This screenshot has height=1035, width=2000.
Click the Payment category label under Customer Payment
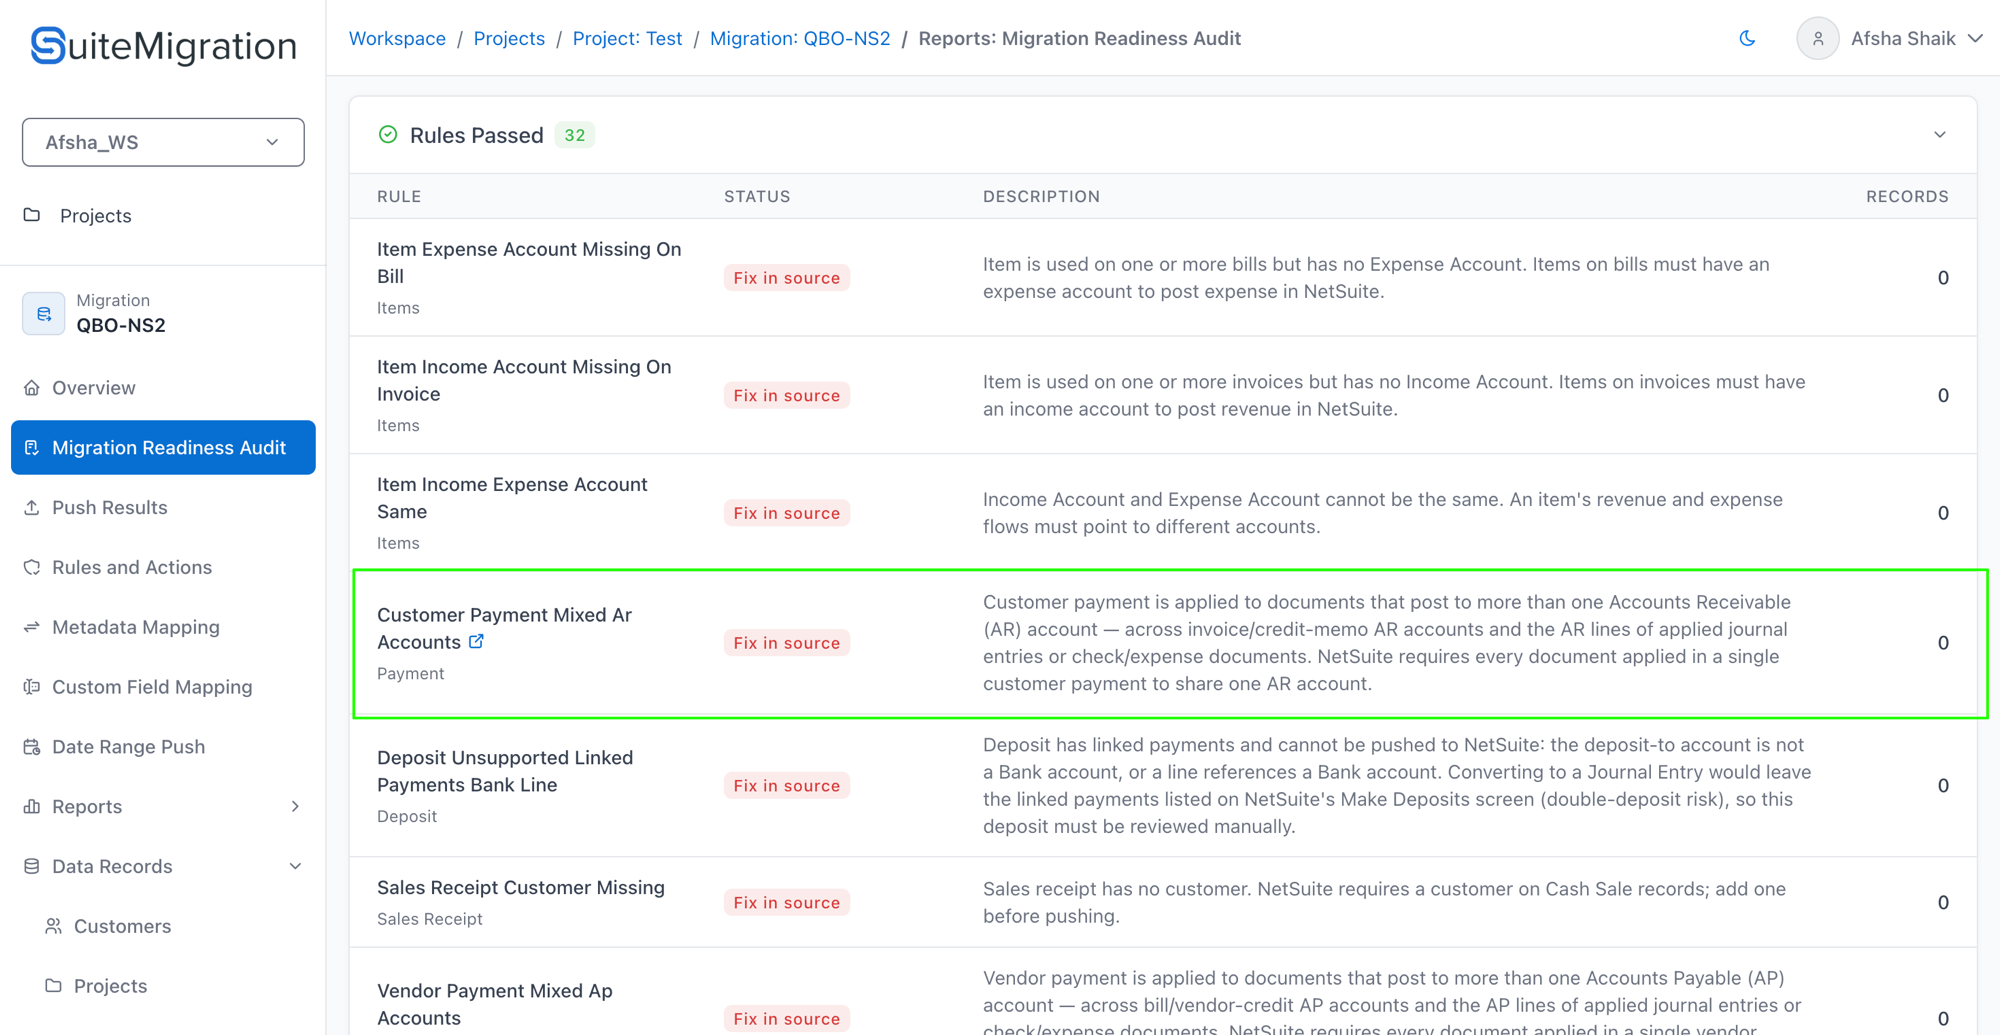click(410, 673)
